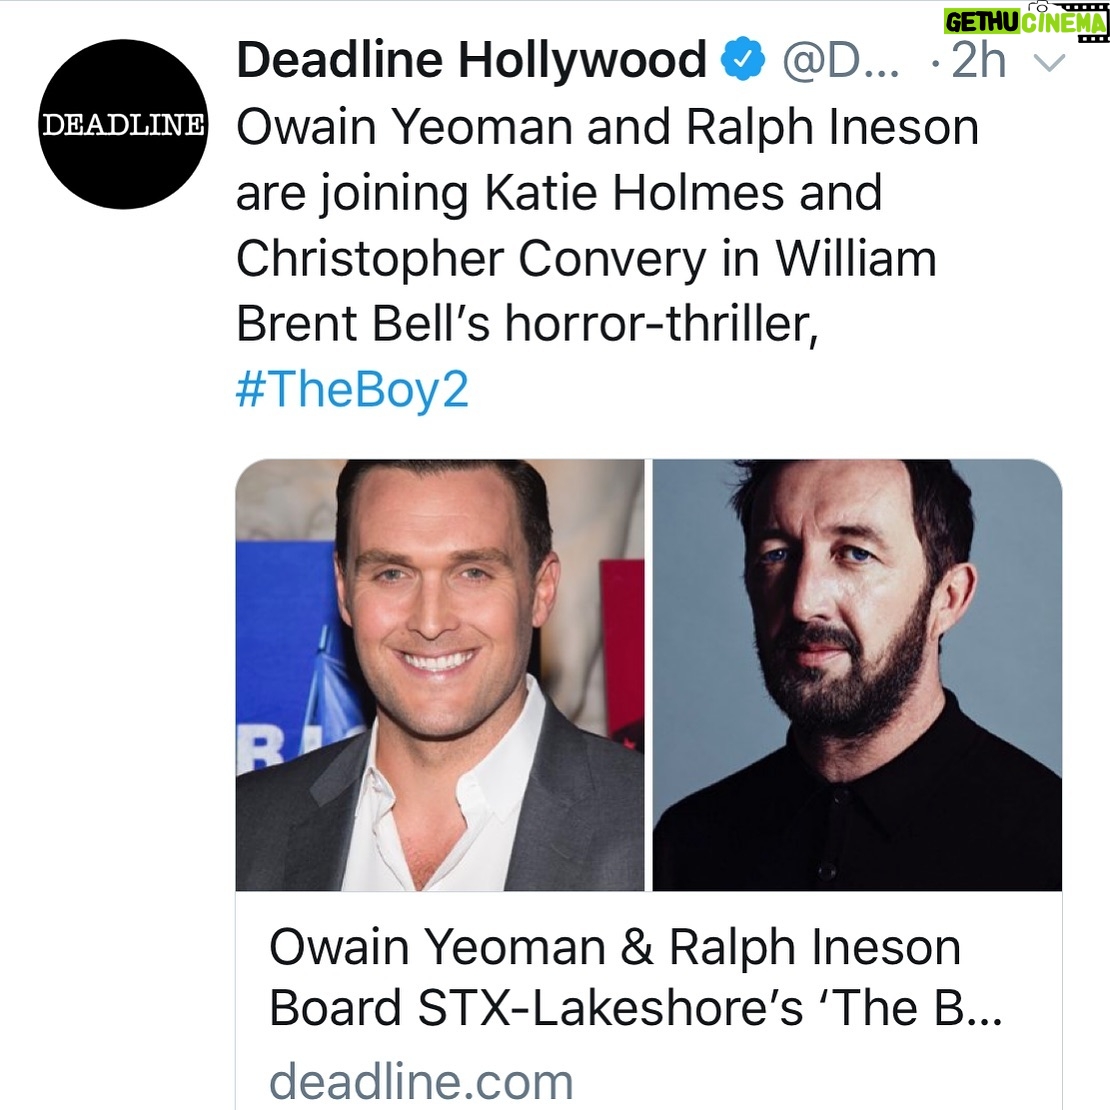The height and width of the screenshot is (1110, 1110).
Task: Open the truncated @D... handle
Action: pos(841,61)
